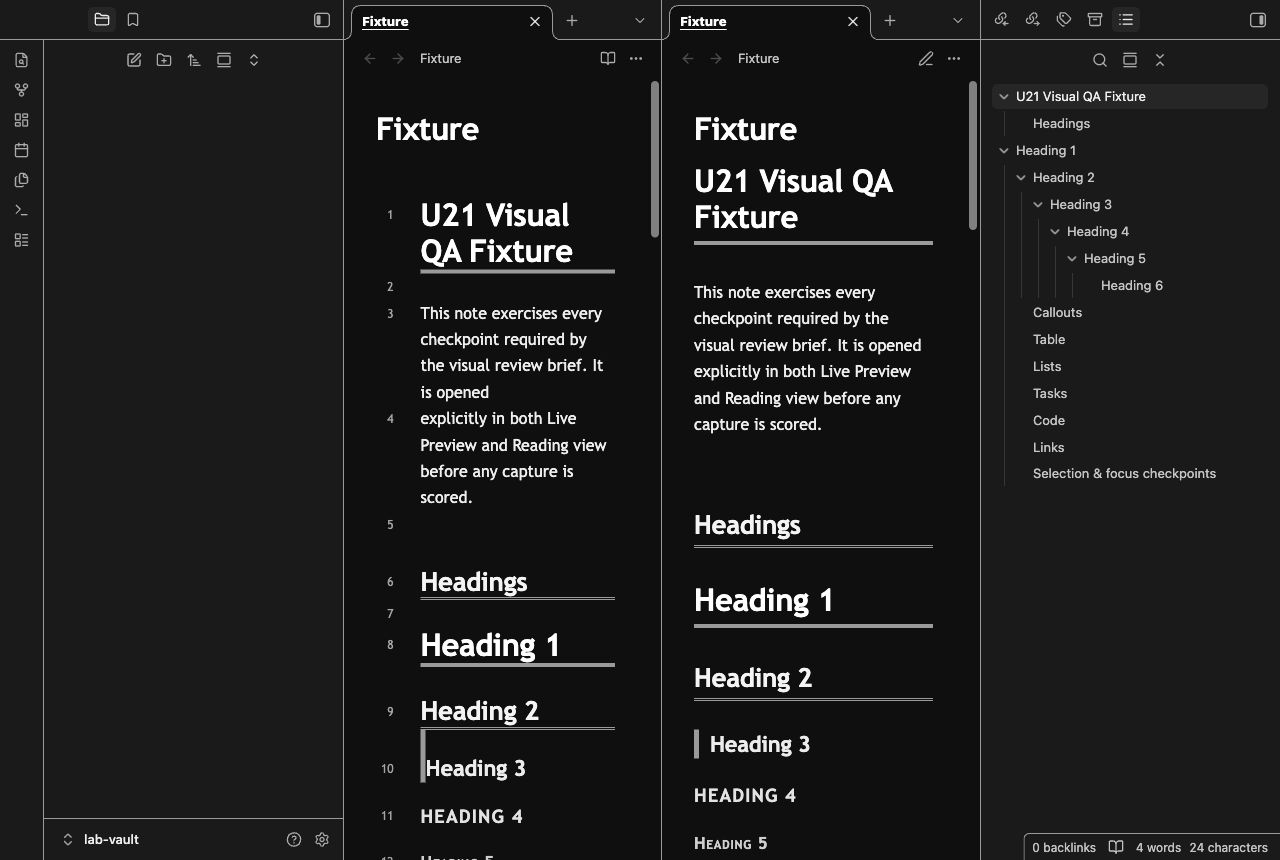Image resolution: width=1280 pixels, height=860 pixels.
Task: Select the left pane Fixture tab
Action: pos(452,21)
